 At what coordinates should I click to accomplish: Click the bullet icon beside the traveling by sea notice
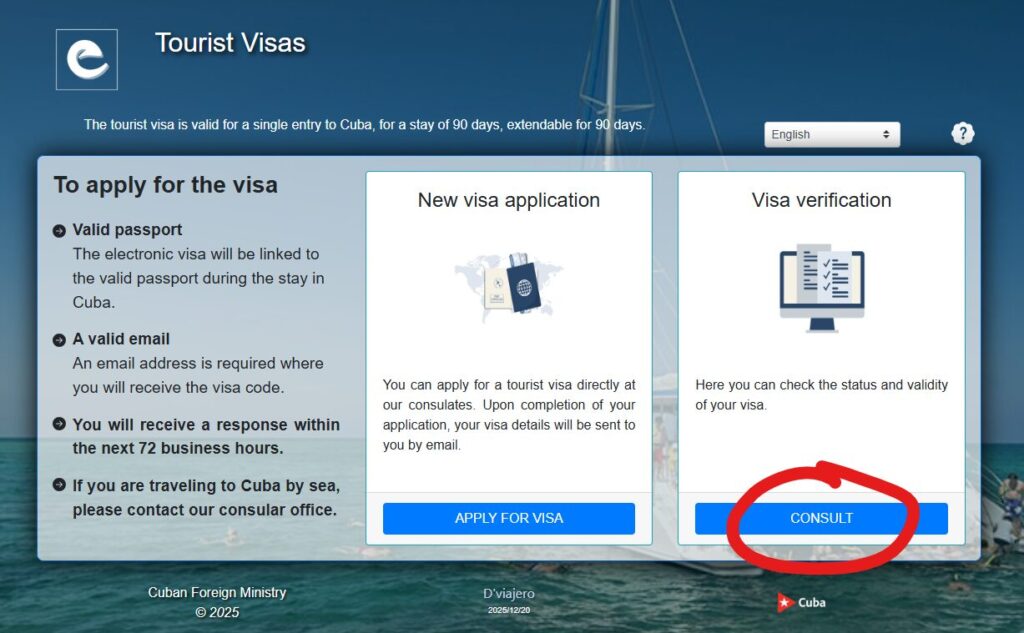[59, 485]
